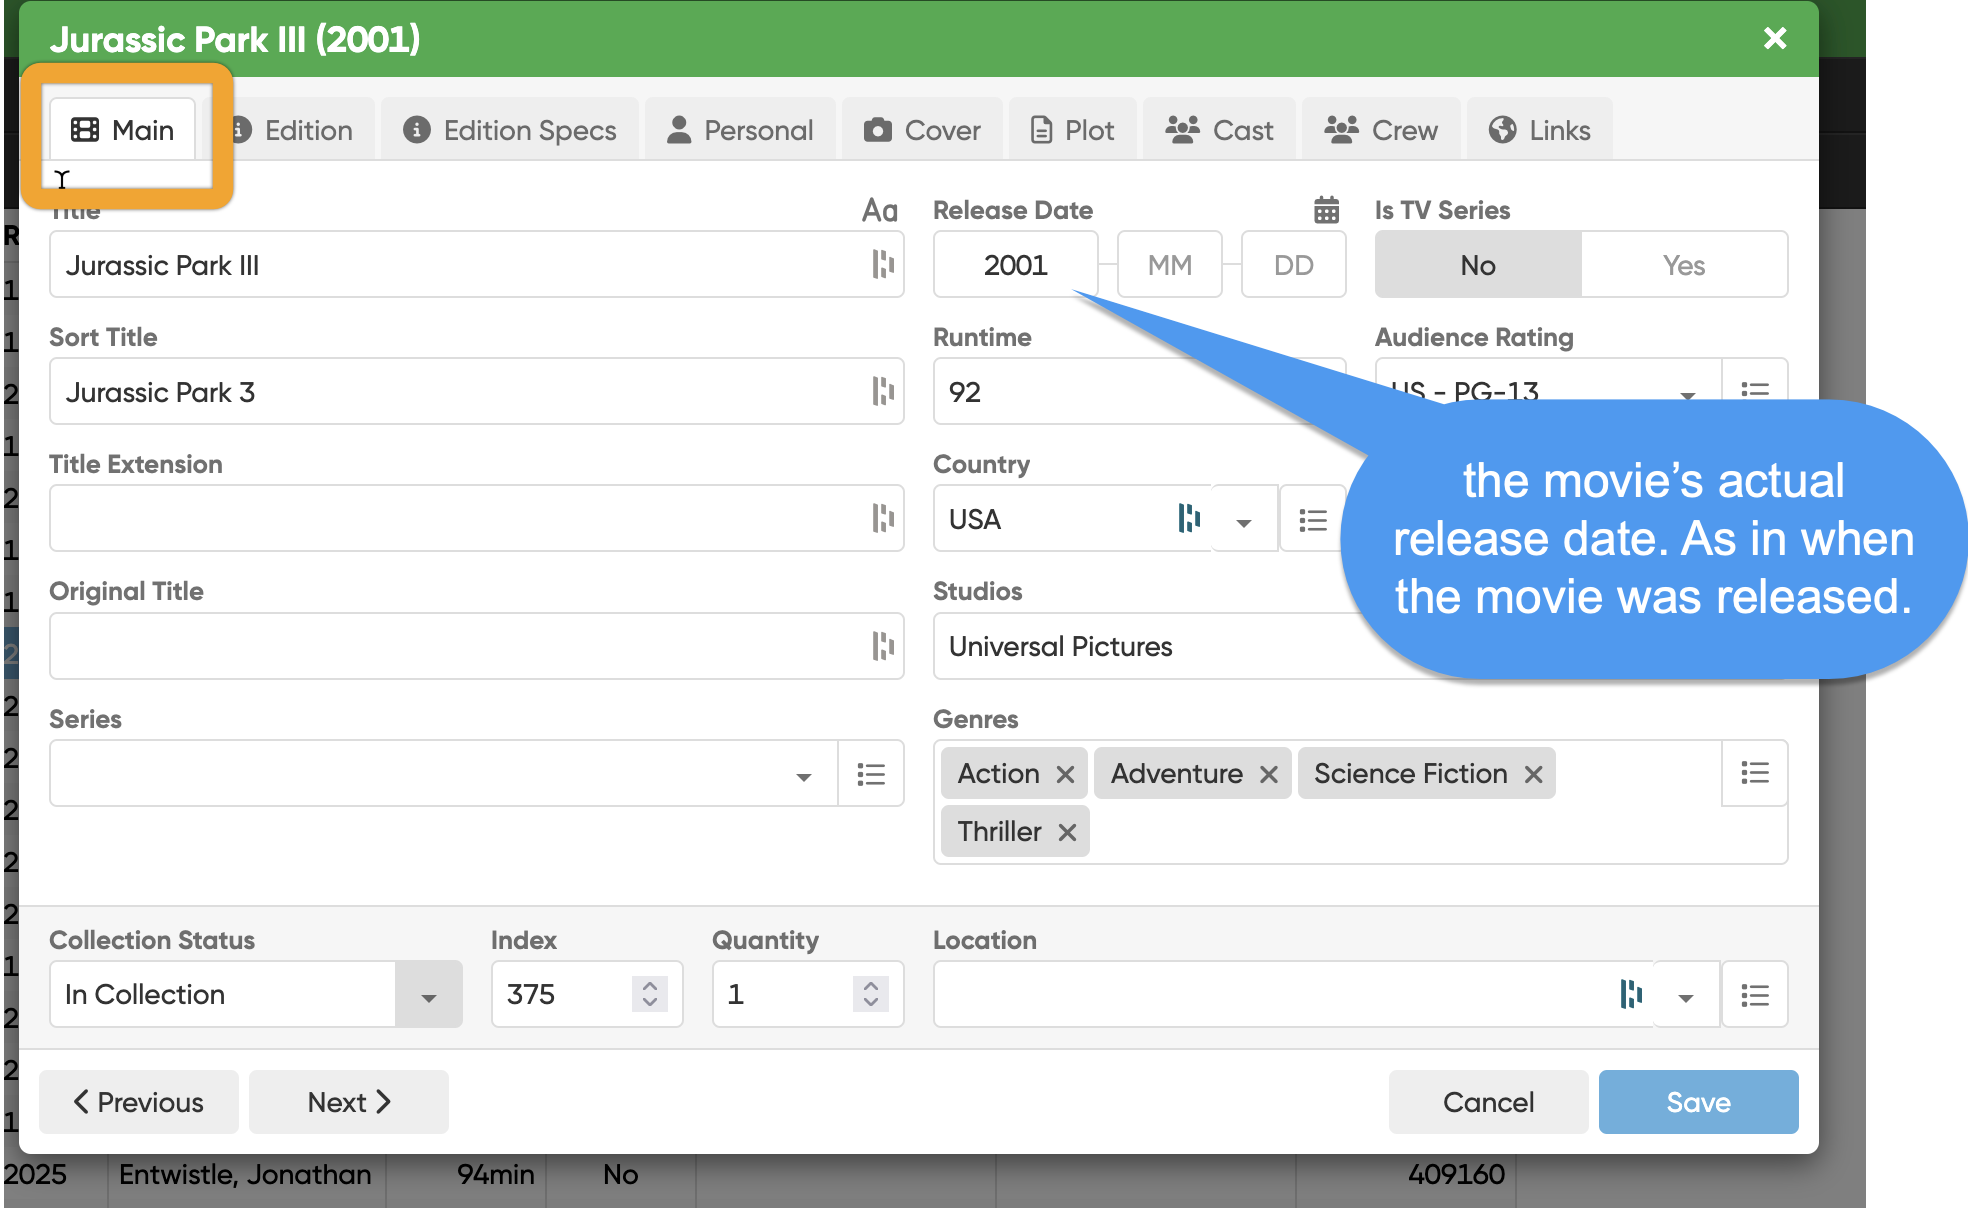Click the calendar icon beside Release Date
1968x1208 pixels.
tap(1326, 210)
